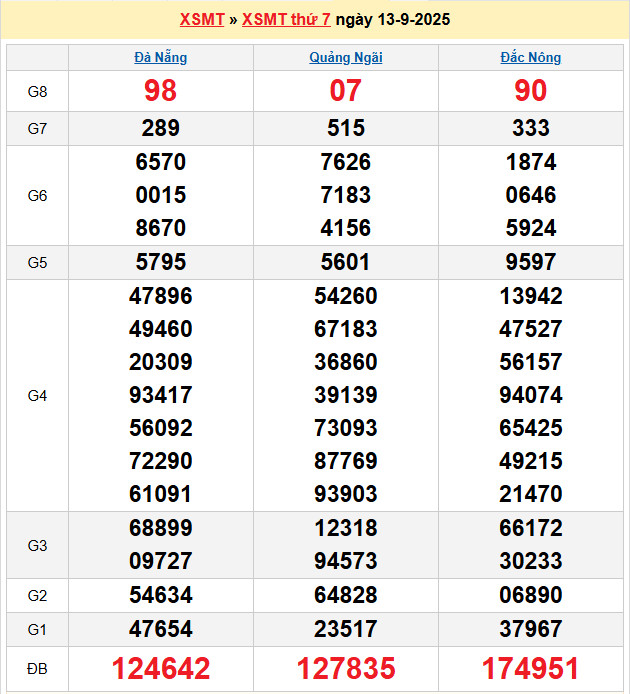Open the Đà Nẵng province link

160,58
